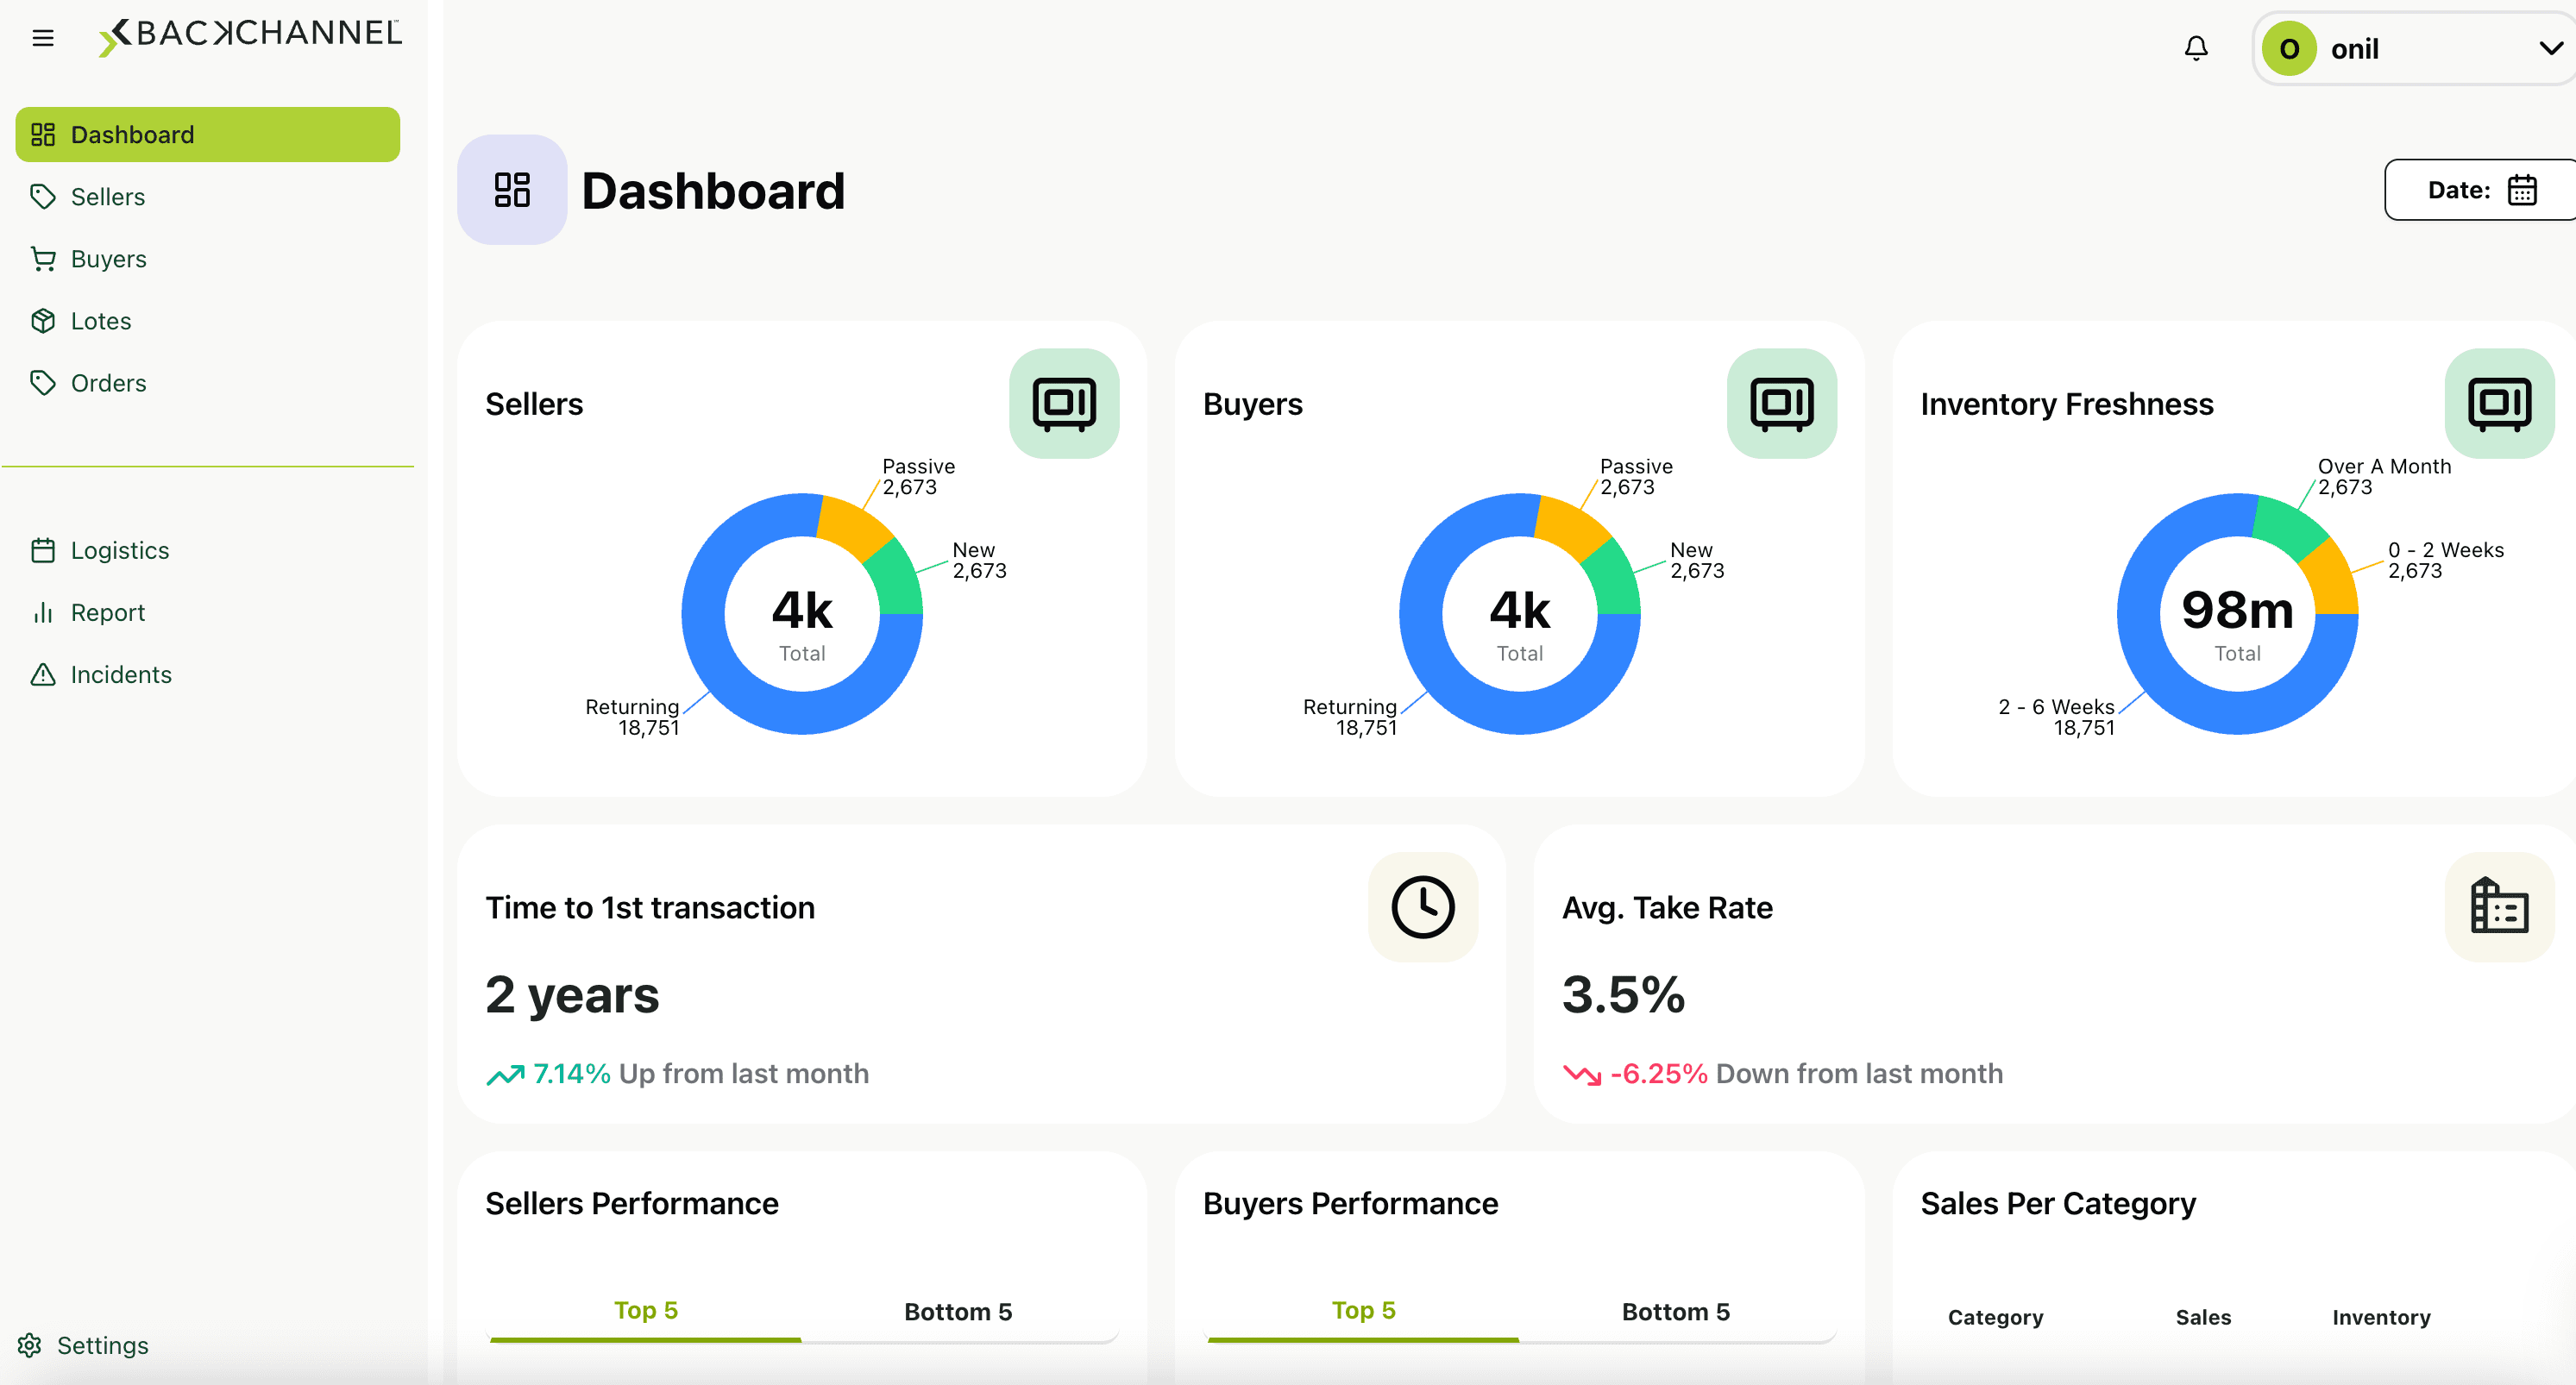2576x1385 pixels.
Task: Navigate to Lotes in sidebar
Action: click(x=100, y=321)
